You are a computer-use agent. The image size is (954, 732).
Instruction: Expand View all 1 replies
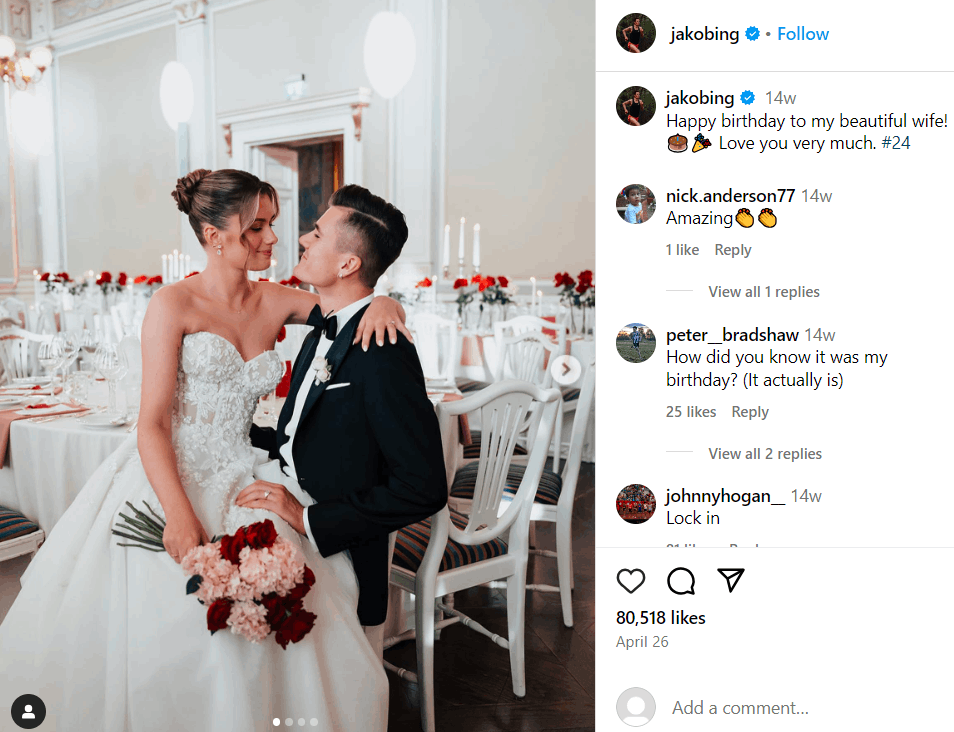[764, 292]
